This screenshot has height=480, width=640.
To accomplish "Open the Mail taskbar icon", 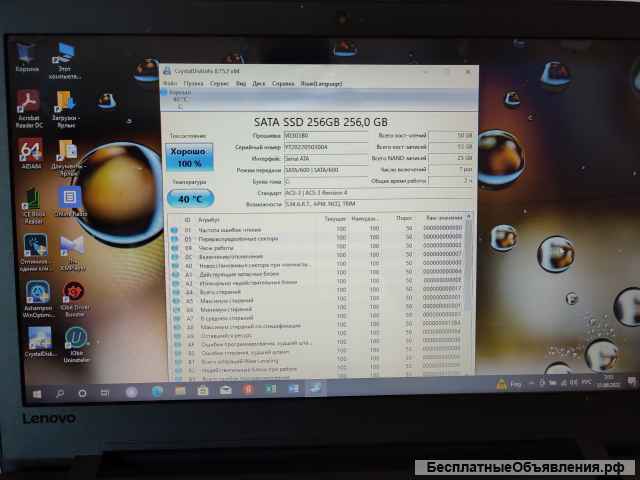I will pos(225,390).
